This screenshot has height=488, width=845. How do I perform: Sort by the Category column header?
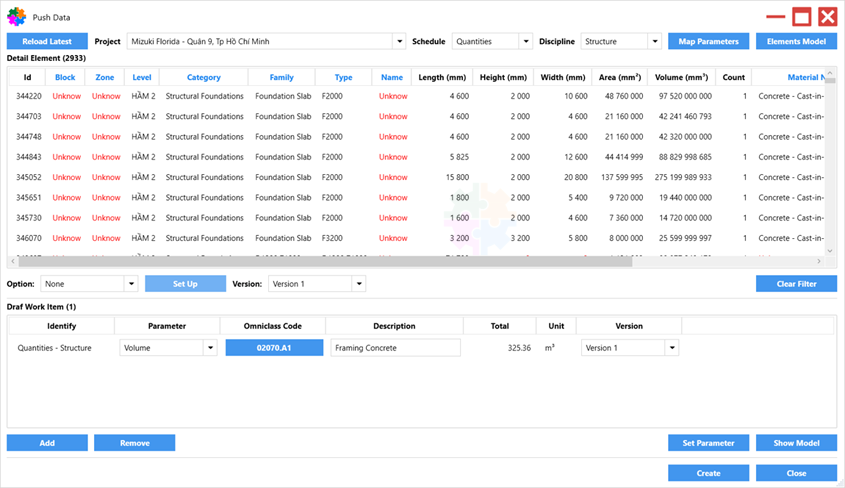pyautogui.click(x=204, y=77)
